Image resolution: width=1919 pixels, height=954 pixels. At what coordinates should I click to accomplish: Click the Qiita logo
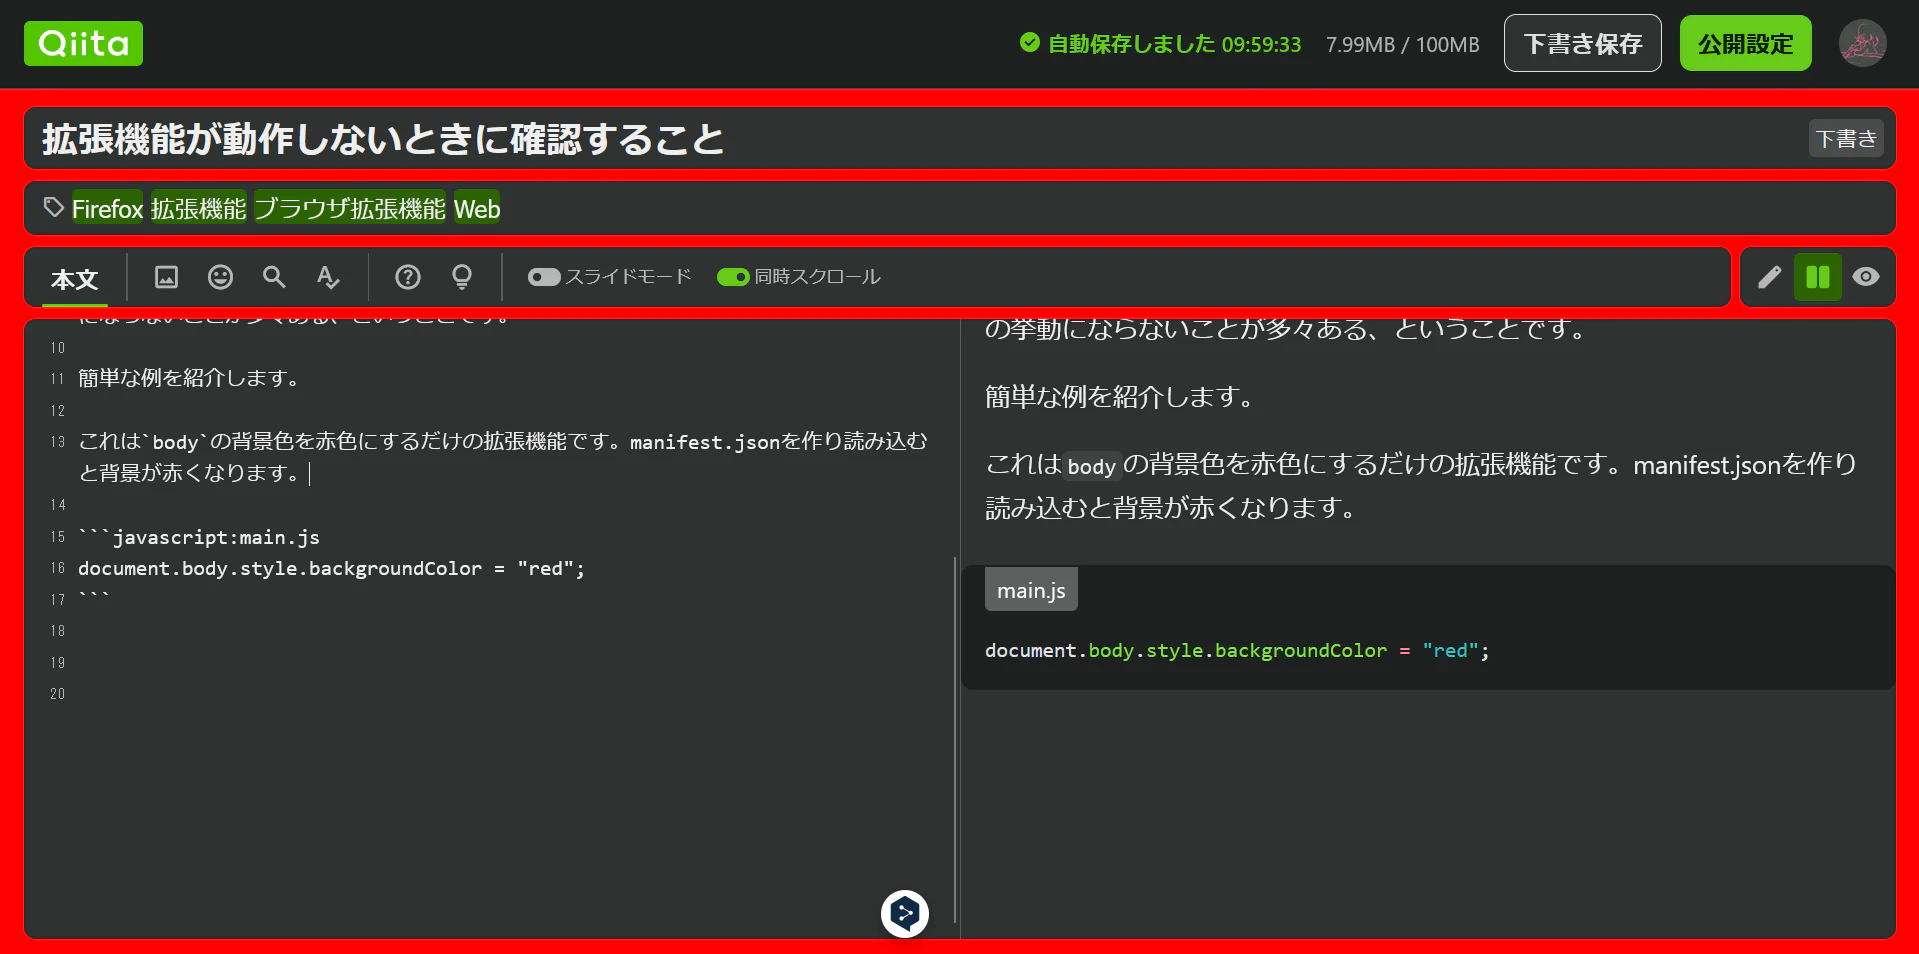(x=83, y=44)
